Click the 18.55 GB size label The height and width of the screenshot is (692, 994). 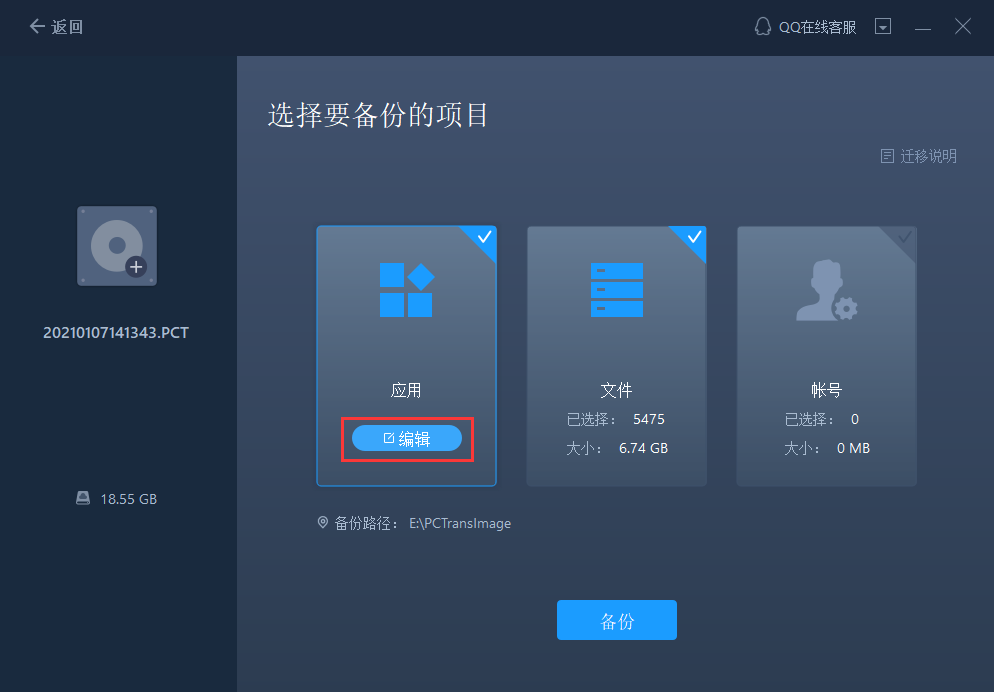click(129, 499)
